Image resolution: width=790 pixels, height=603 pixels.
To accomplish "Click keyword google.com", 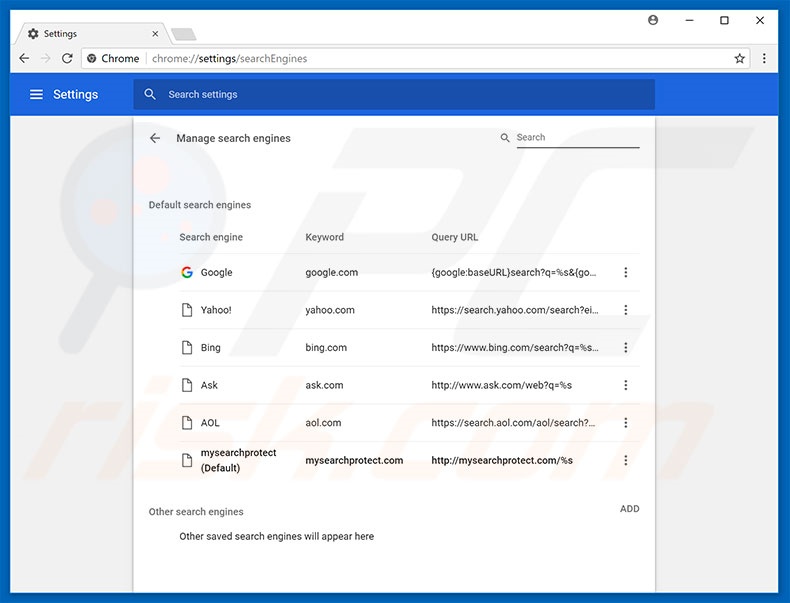I will [x=332, y=272].
